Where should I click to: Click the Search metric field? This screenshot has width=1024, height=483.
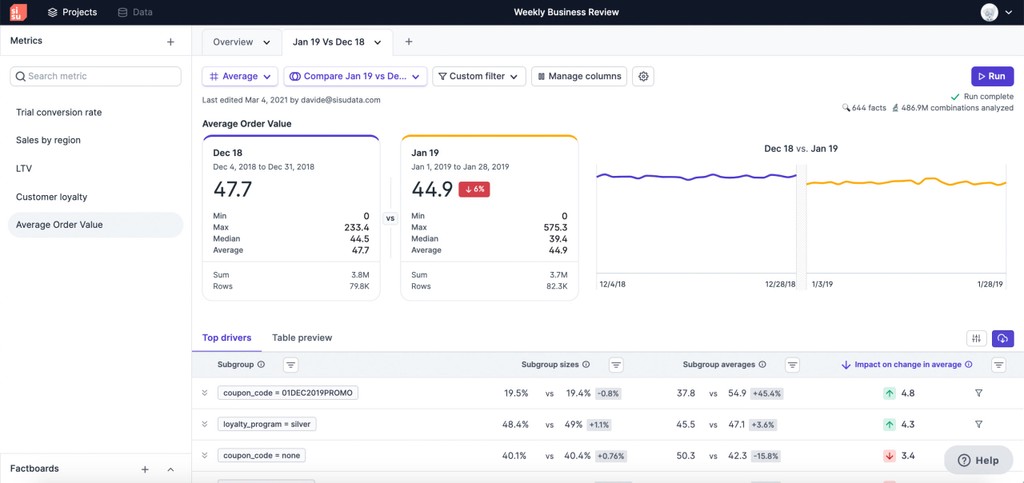pyautogui.click(x=96, y=76)
